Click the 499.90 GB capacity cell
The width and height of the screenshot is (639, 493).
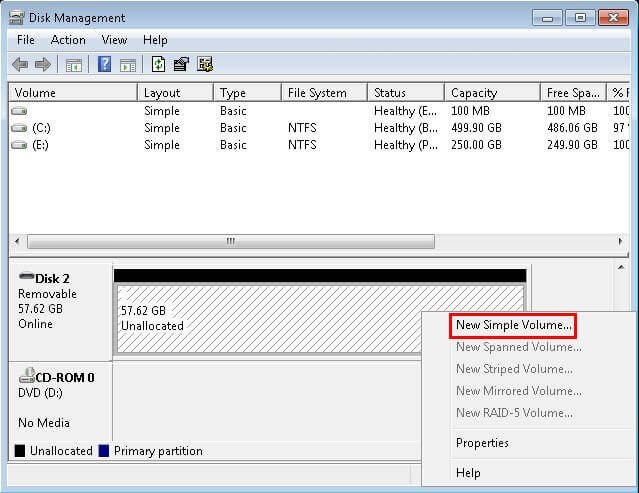476,128
